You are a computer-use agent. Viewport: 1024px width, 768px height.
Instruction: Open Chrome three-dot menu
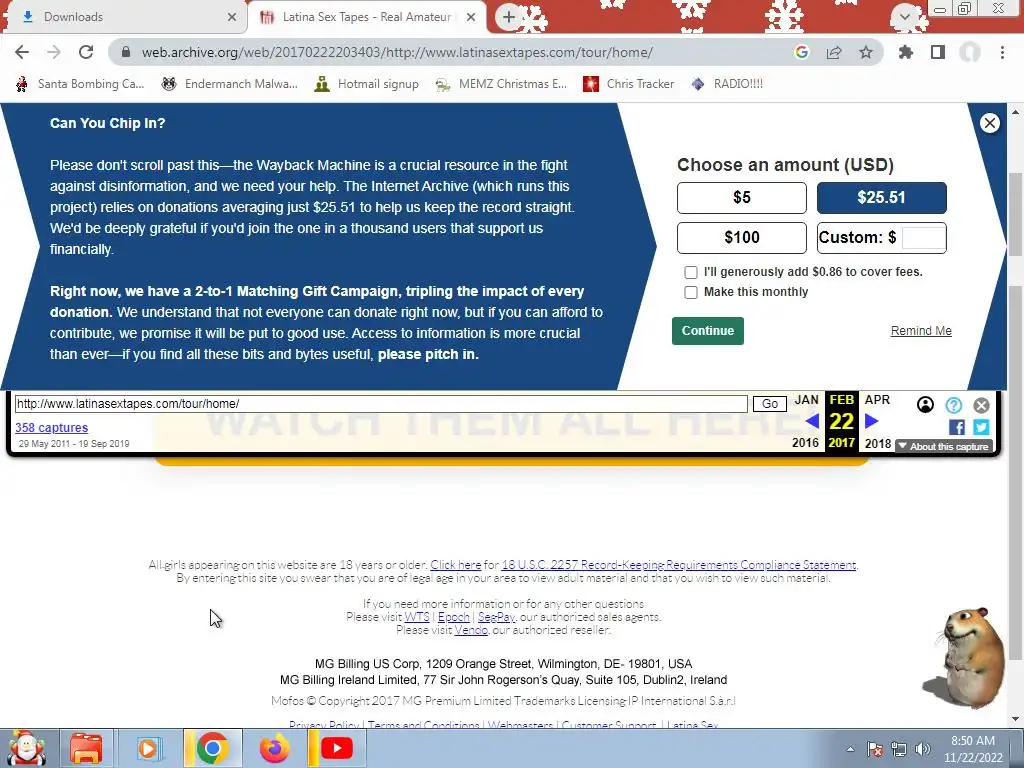point(1002,52)
